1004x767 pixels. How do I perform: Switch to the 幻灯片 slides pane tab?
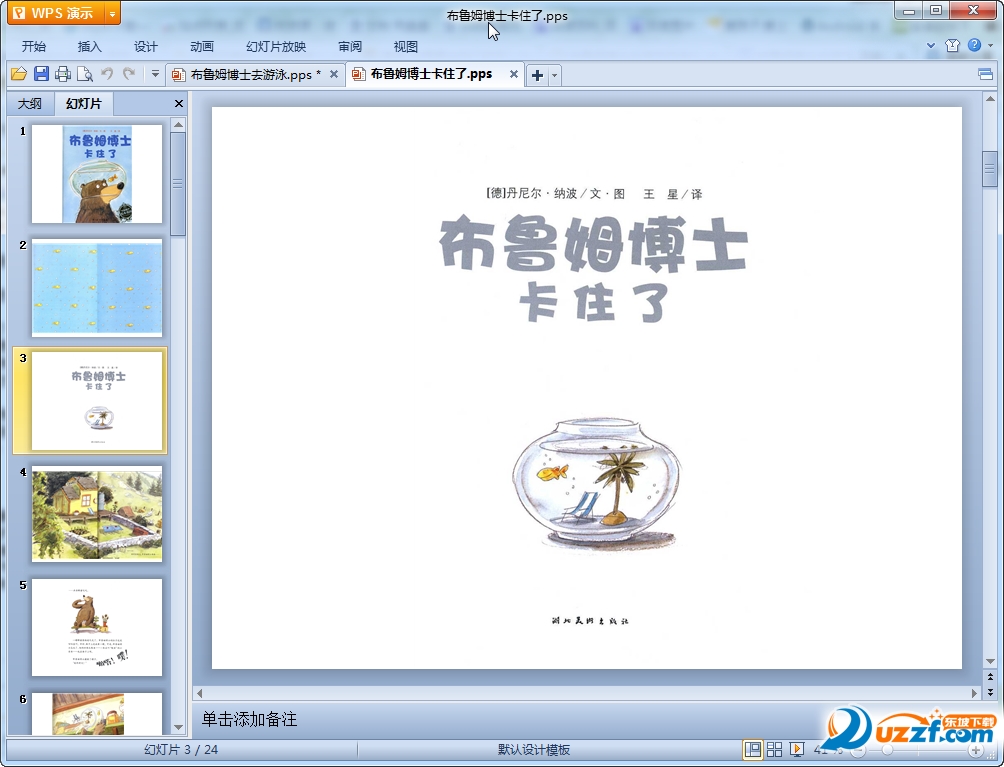(83, 104)
